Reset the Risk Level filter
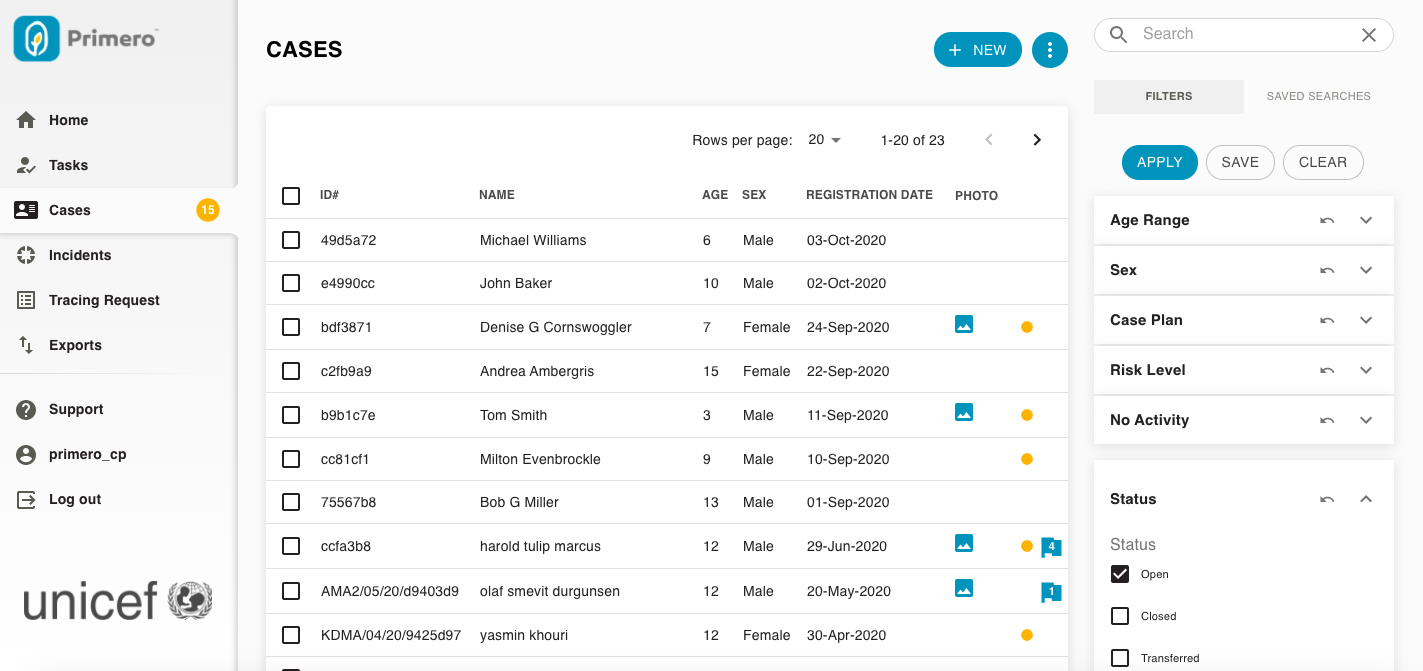 pyautogui.click(x=1327, y=370)
